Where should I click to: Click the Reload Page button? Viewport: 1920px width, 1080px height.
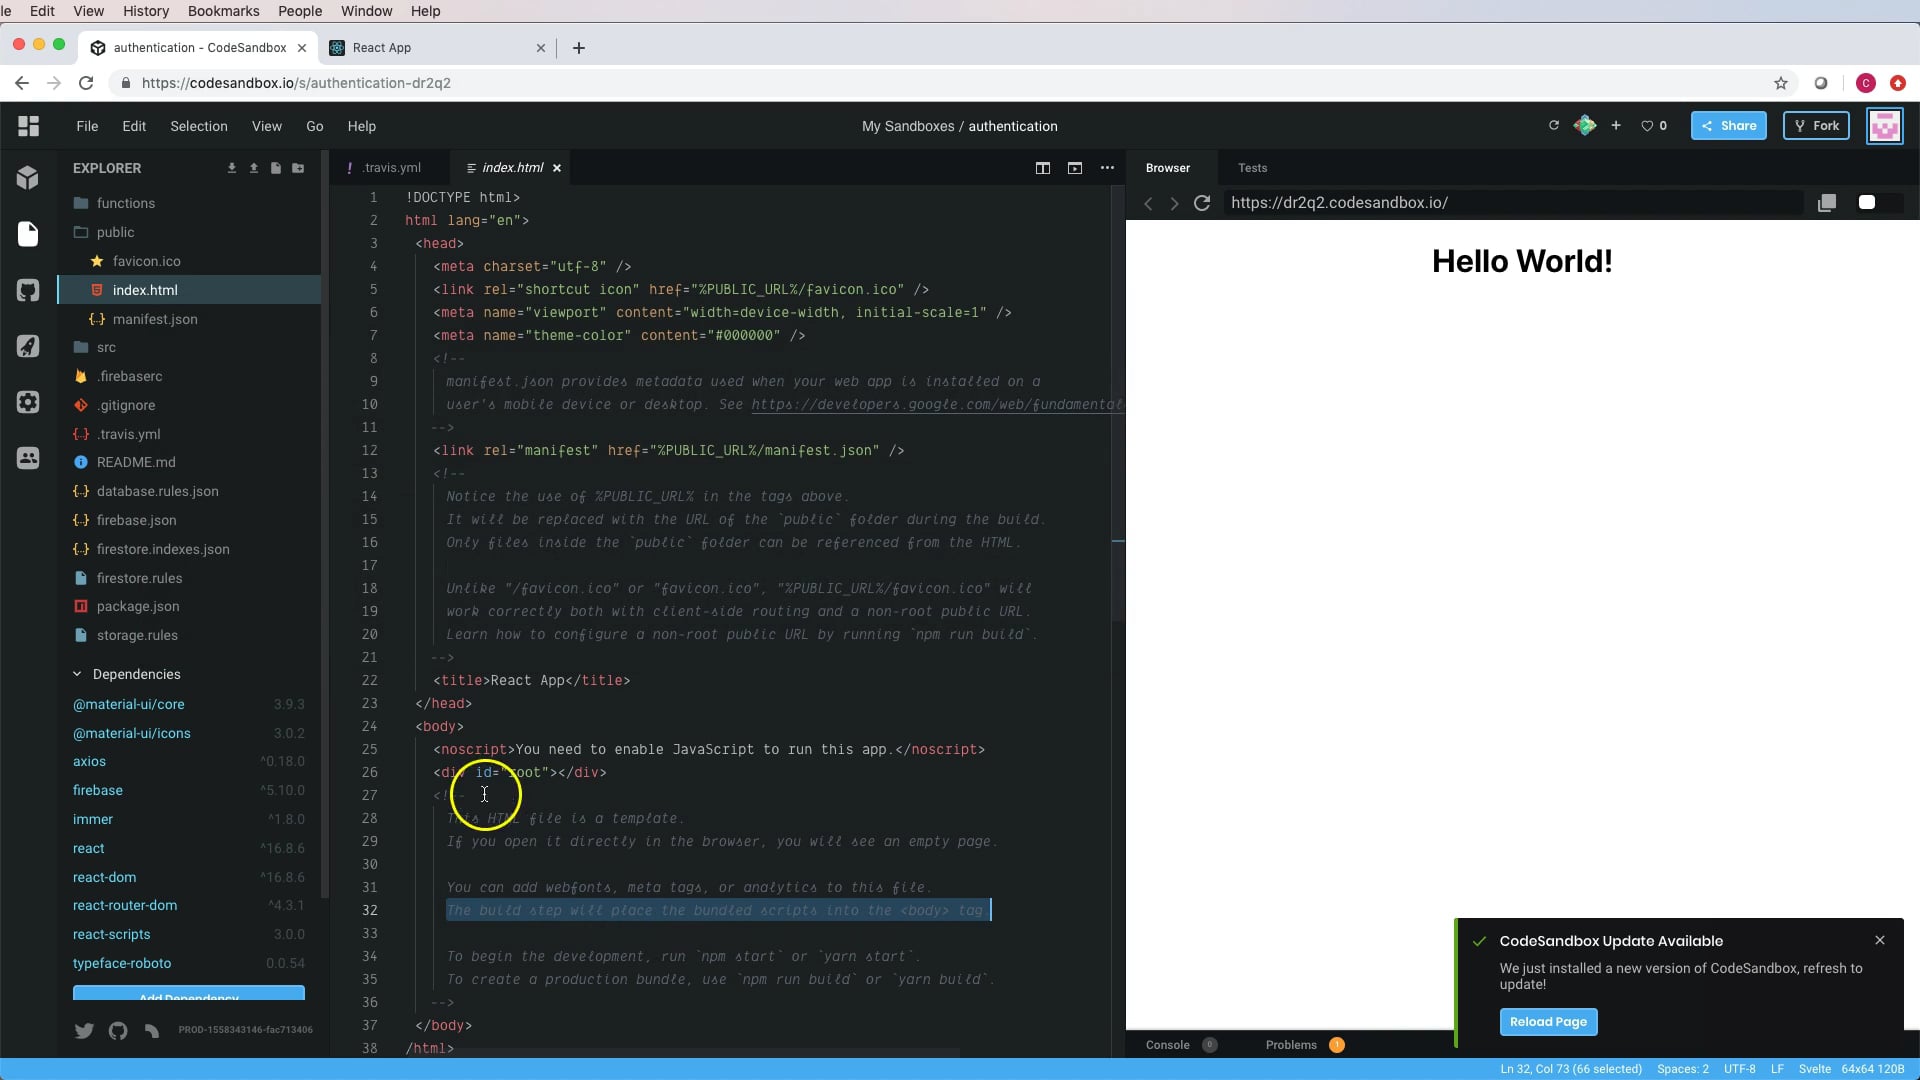coord(1548,1022)
